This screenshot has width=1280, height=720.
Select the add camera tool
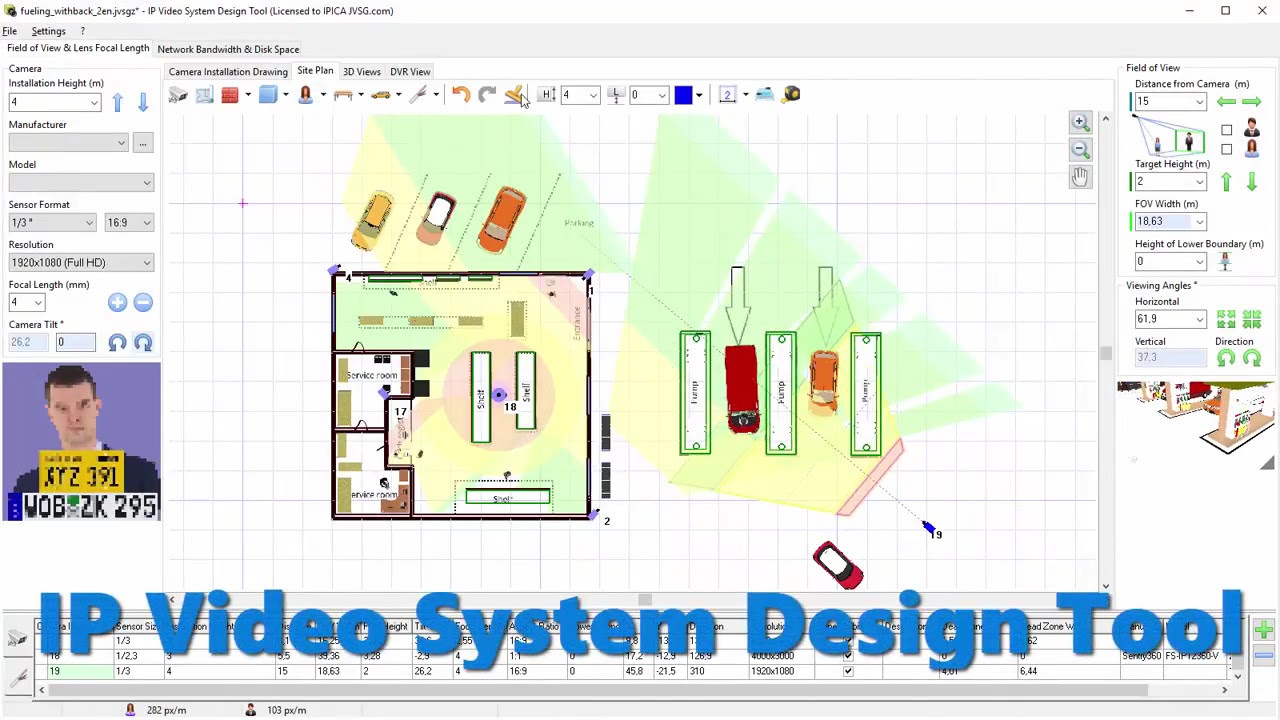[x=178, y=95]
